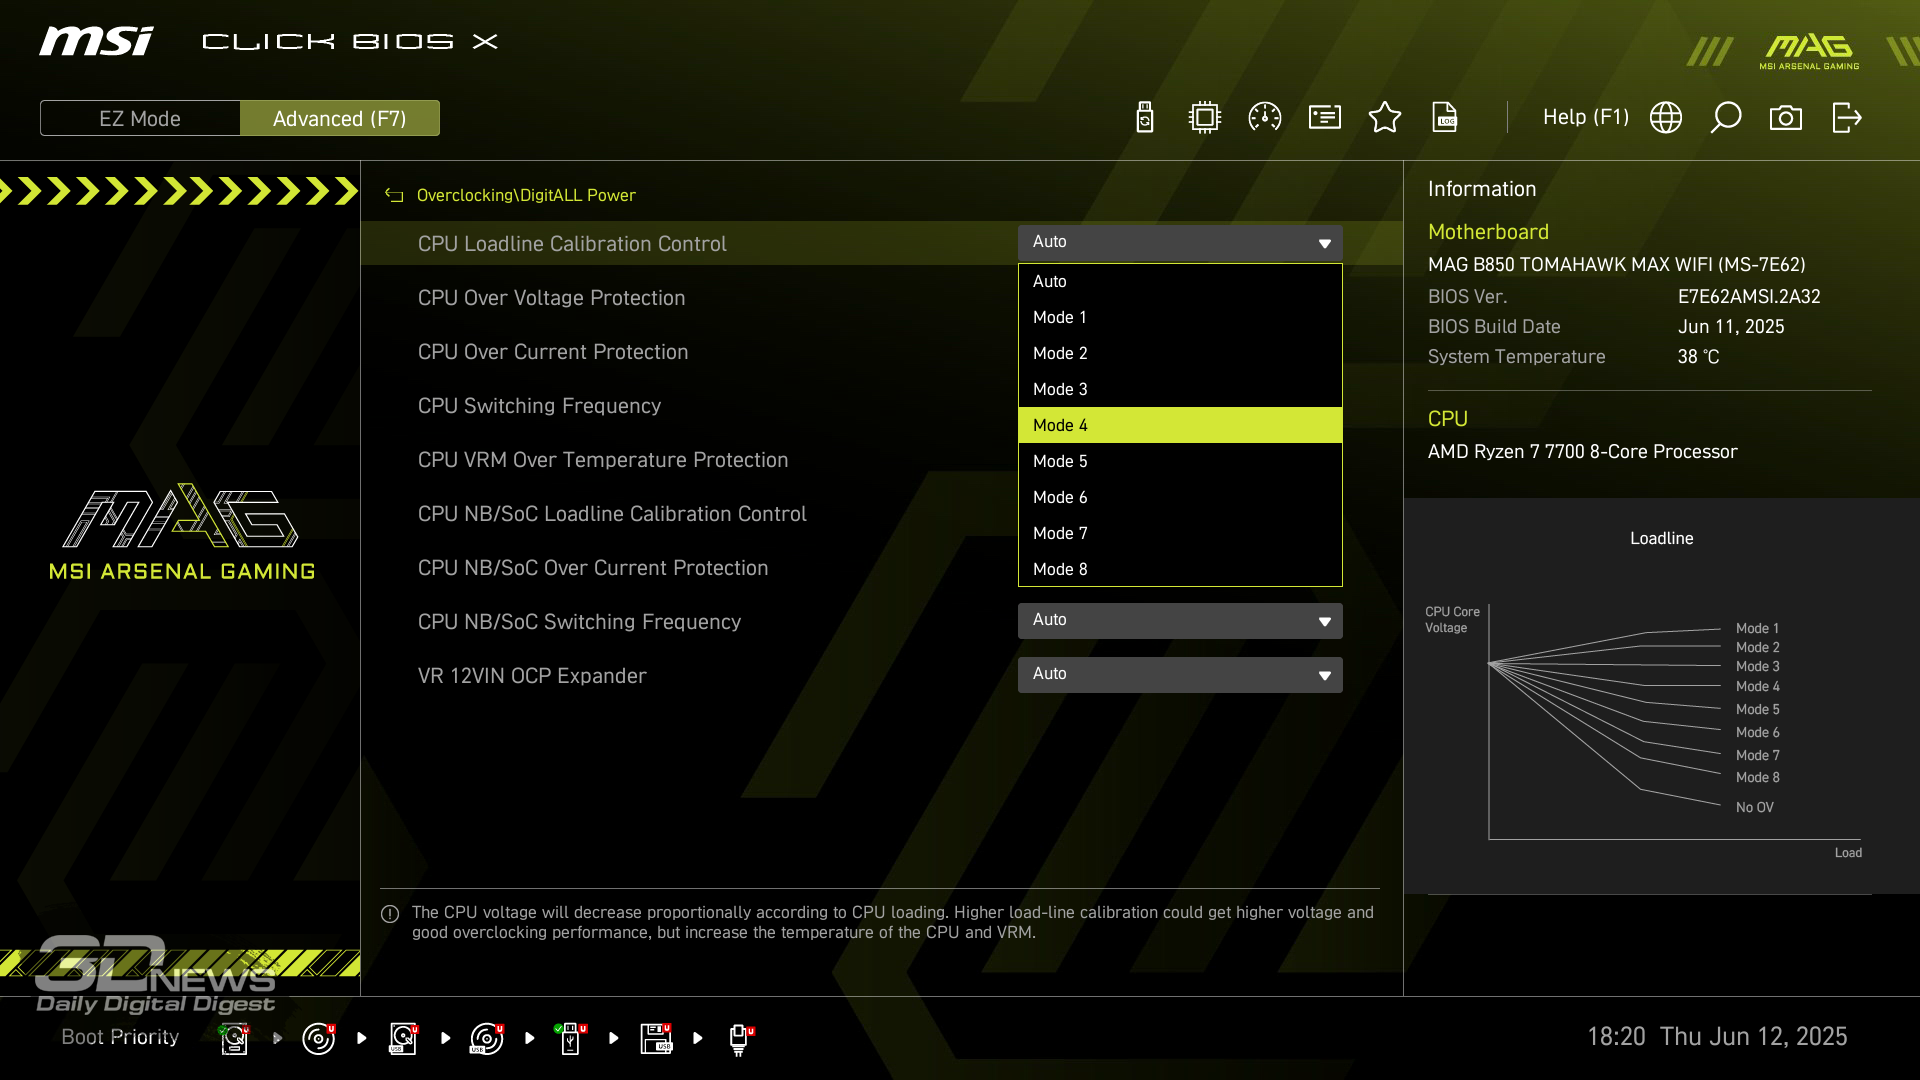
Task: Click BIOS version E7E62AMSI.2A32
Action: [x=1749, y=297]
